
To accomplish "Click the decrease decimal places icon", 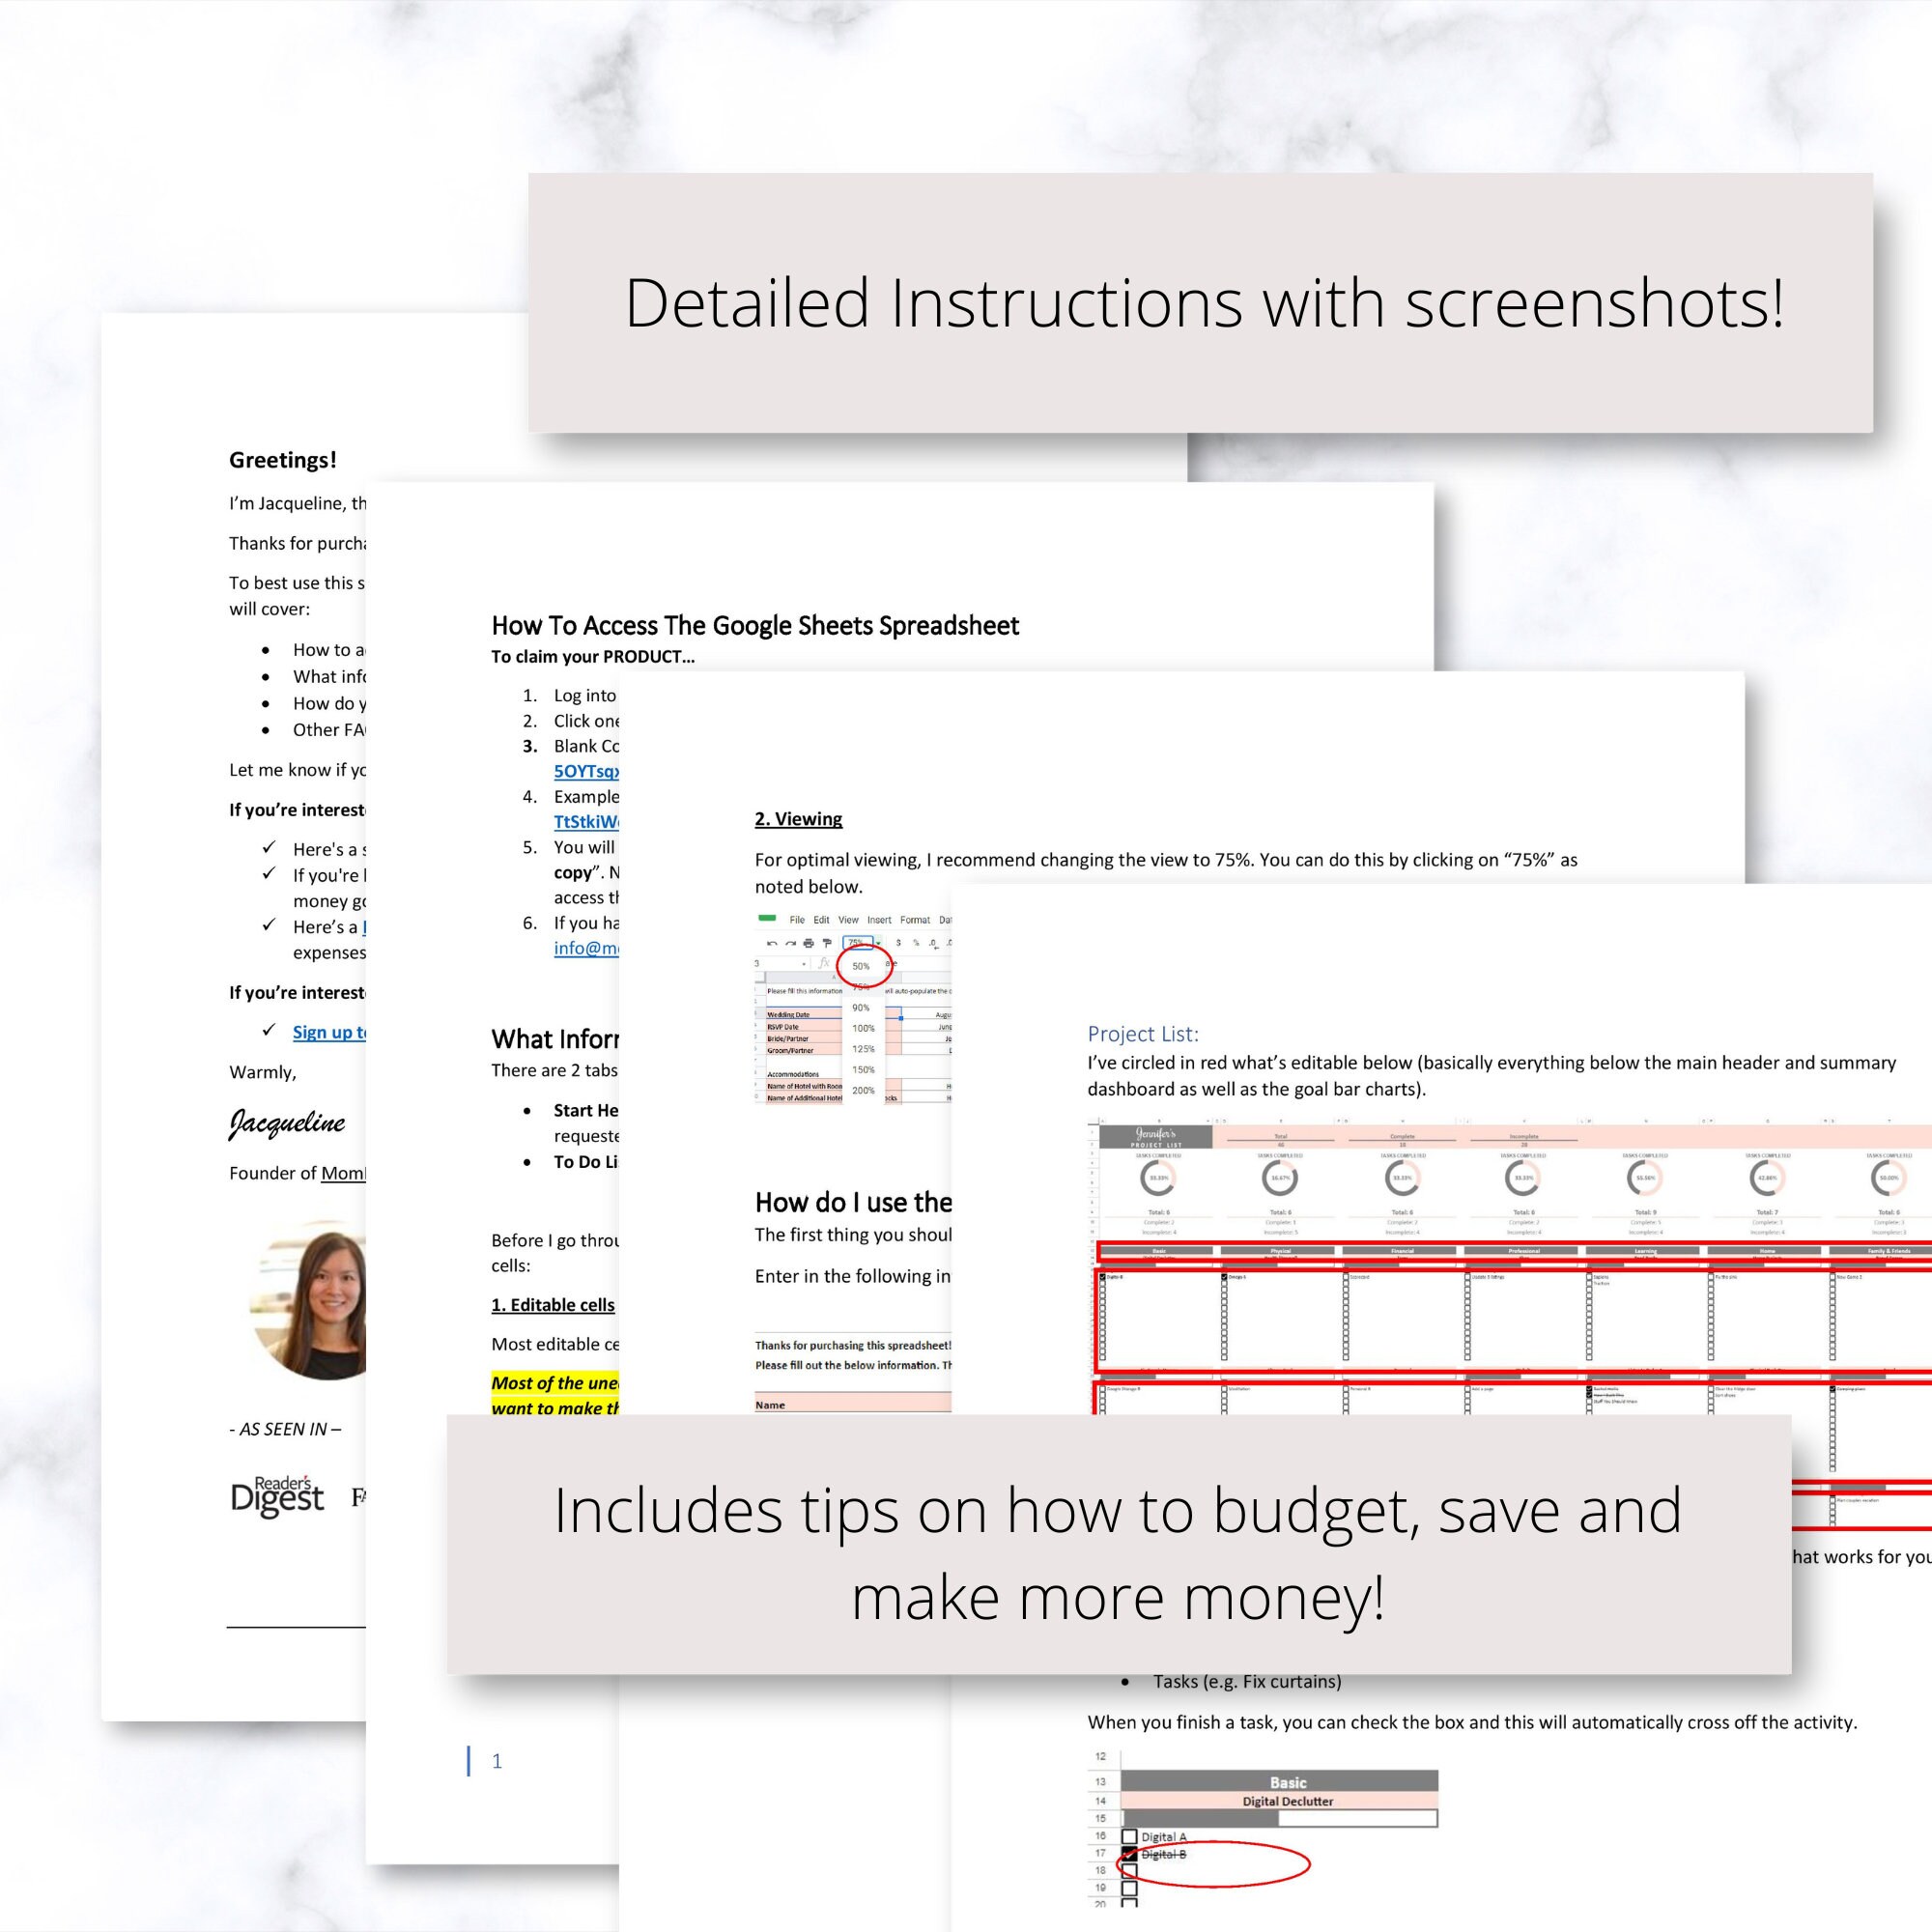I will click(934, 944).
